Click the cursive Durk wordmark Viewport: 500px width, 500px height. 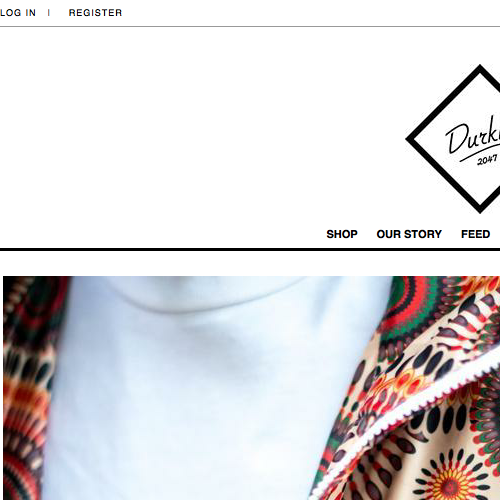point(473,138)
